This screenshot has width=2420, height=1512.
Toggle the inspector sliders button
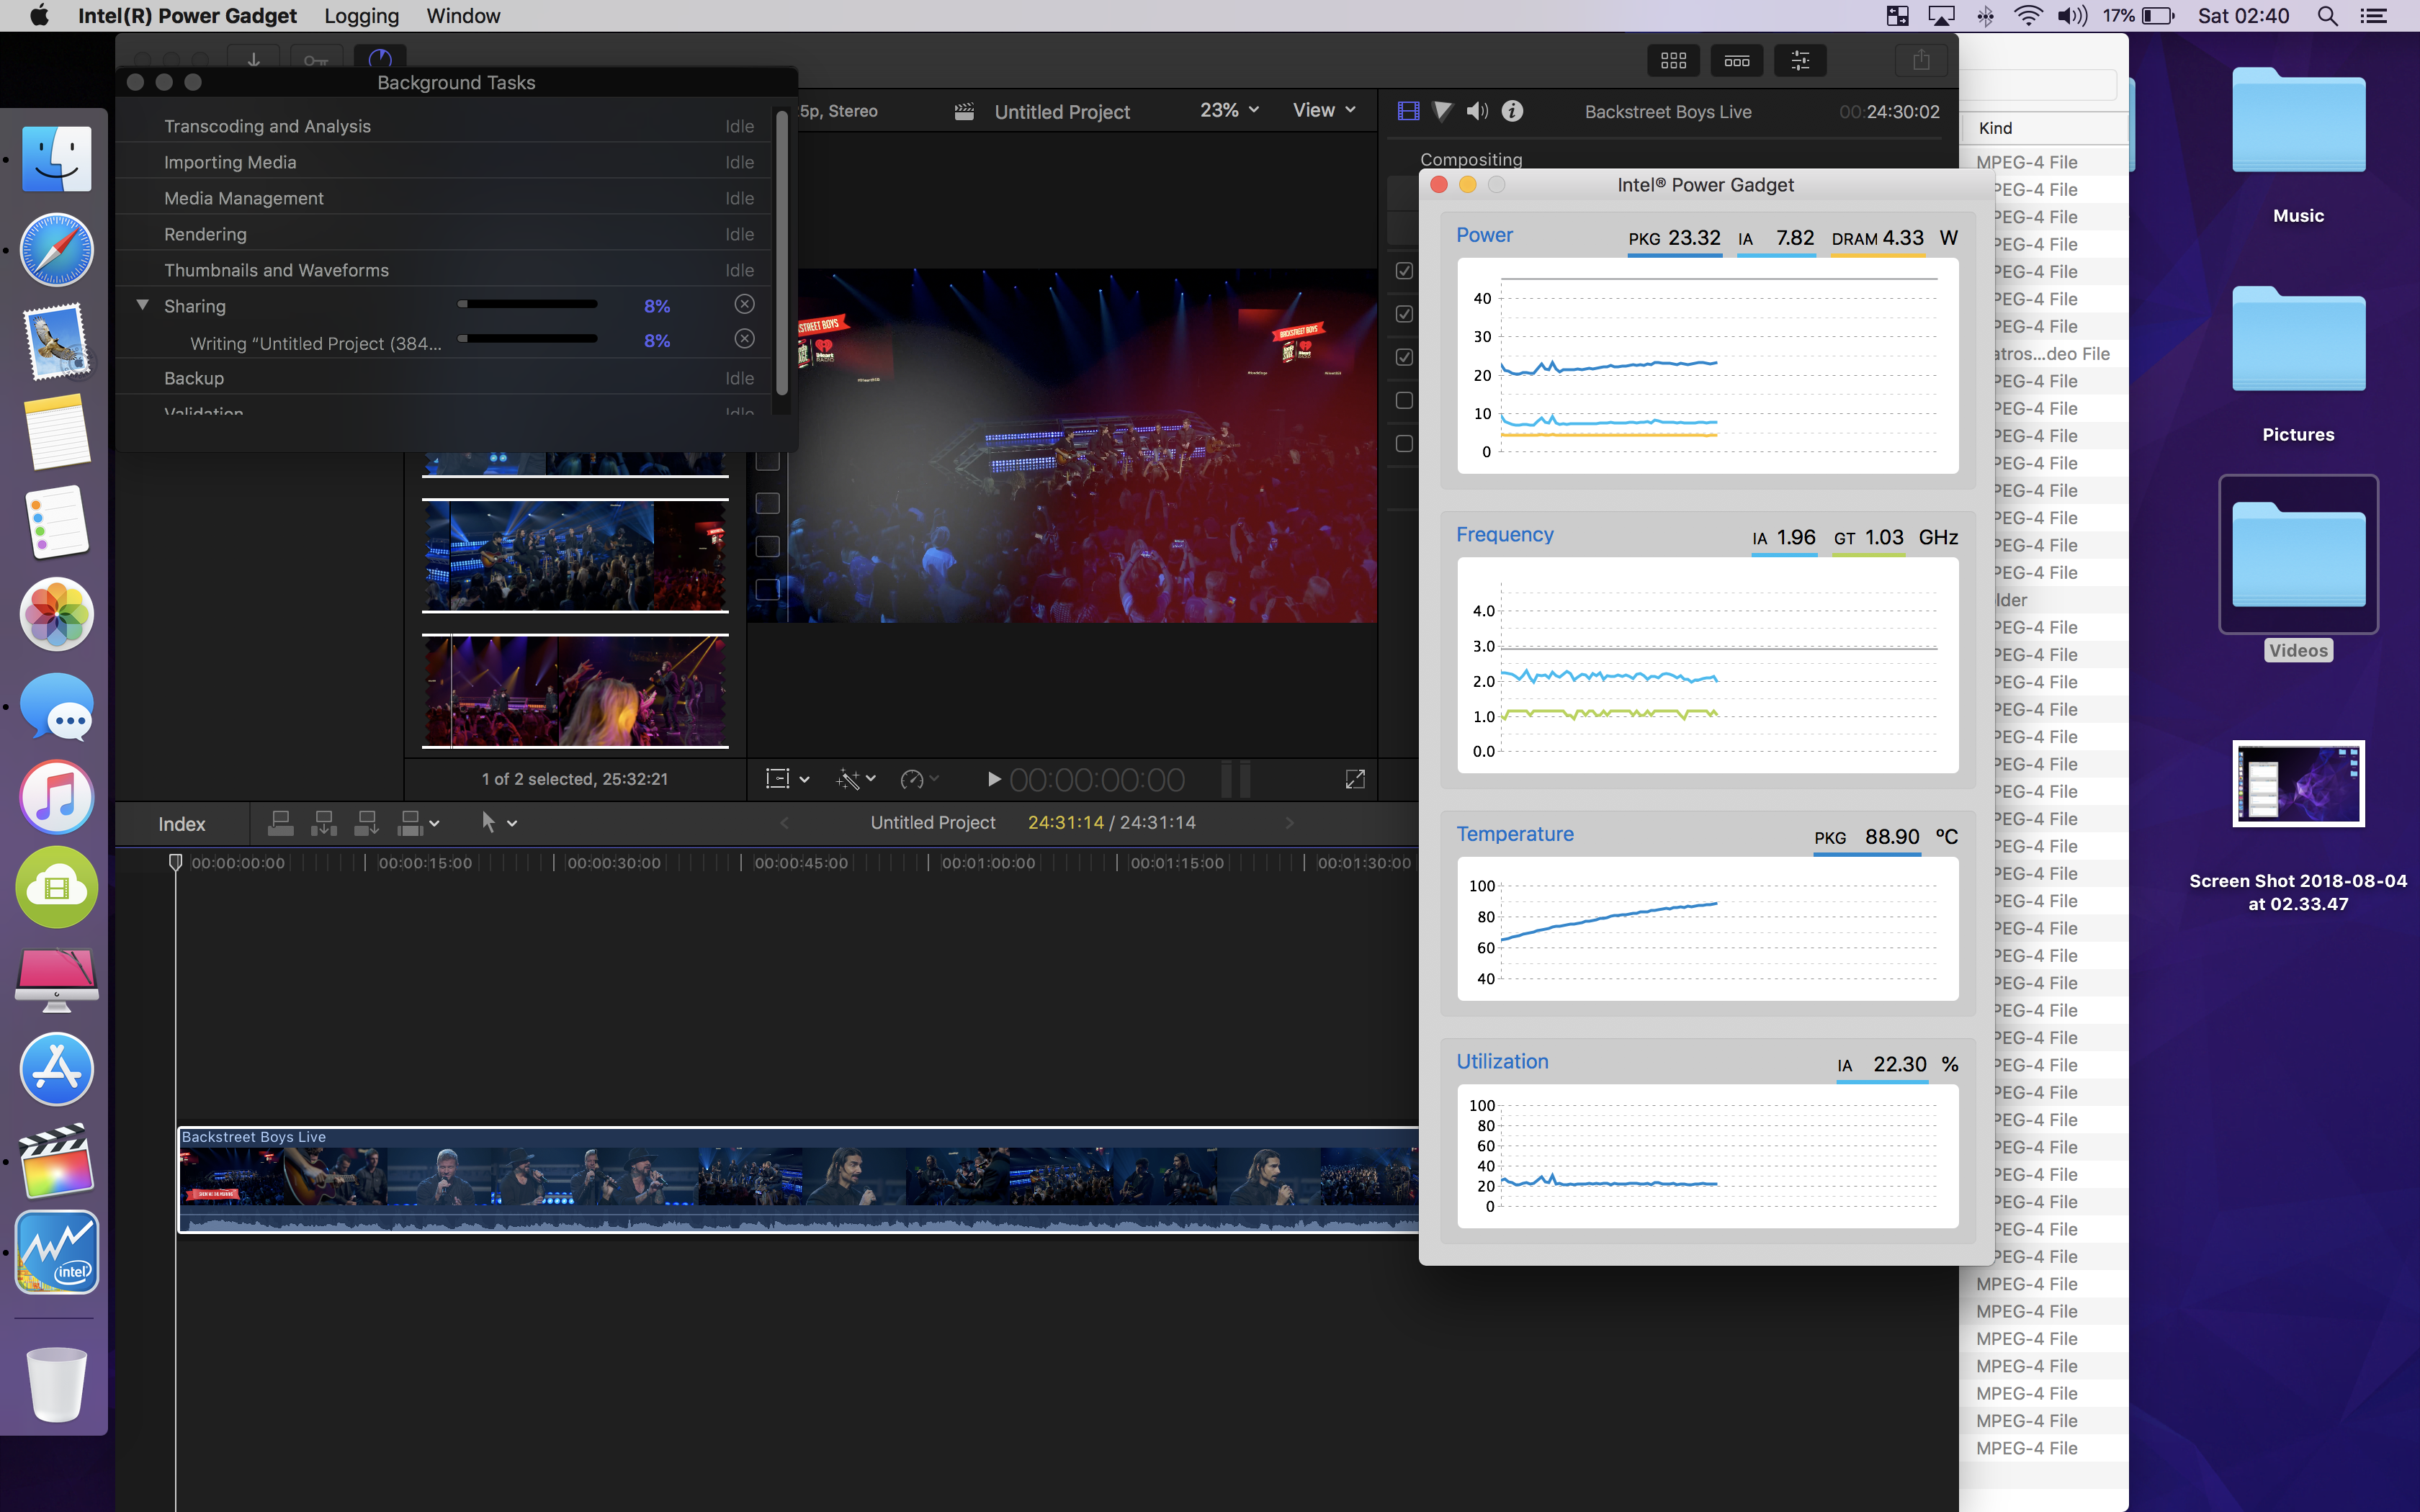(x=1800, y=61)
